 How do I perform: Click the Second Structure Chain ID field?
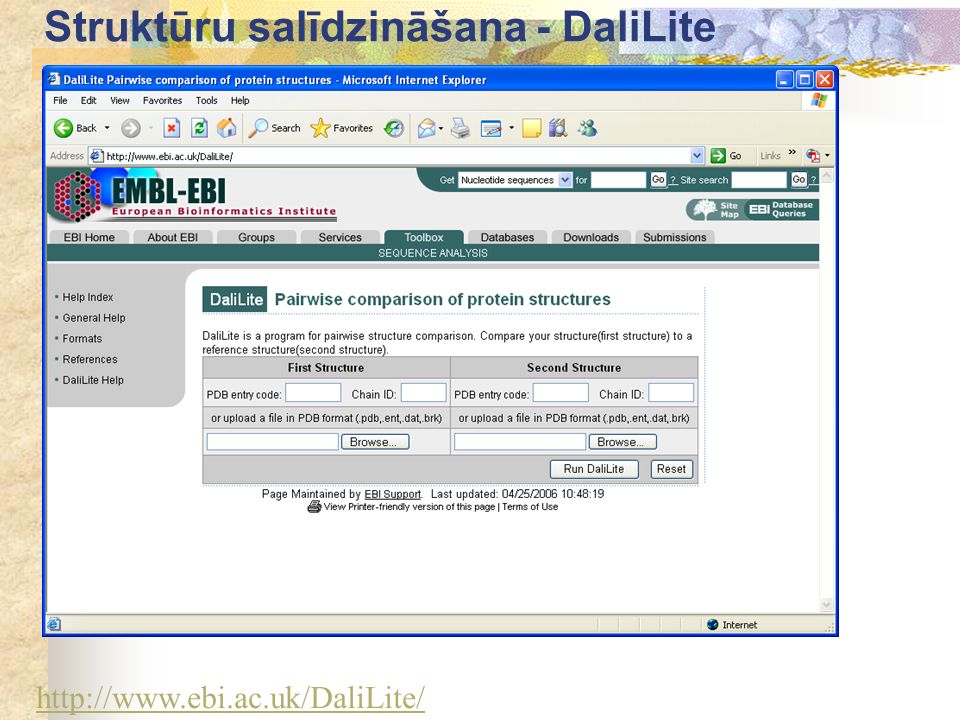click(x=671, y=393)
